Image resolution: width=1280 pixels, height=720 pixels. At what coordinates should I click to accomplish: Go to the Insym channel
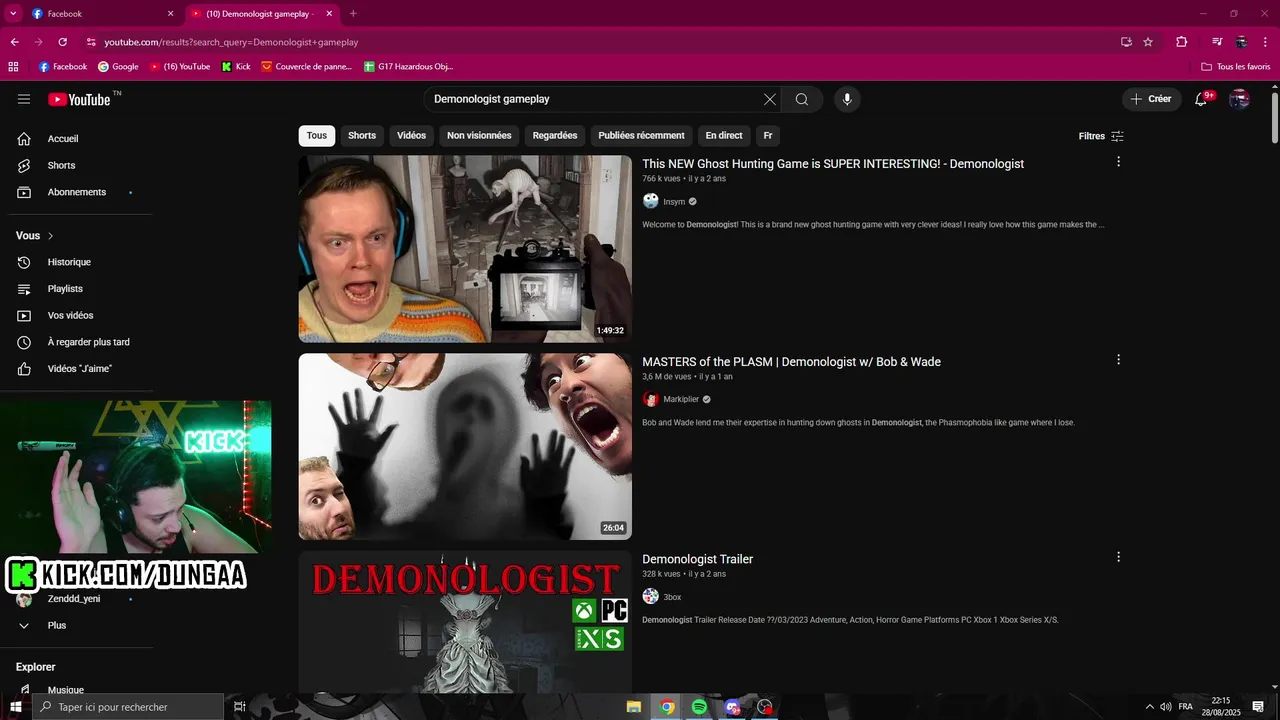pyautogui.click(x=674, y=201)
